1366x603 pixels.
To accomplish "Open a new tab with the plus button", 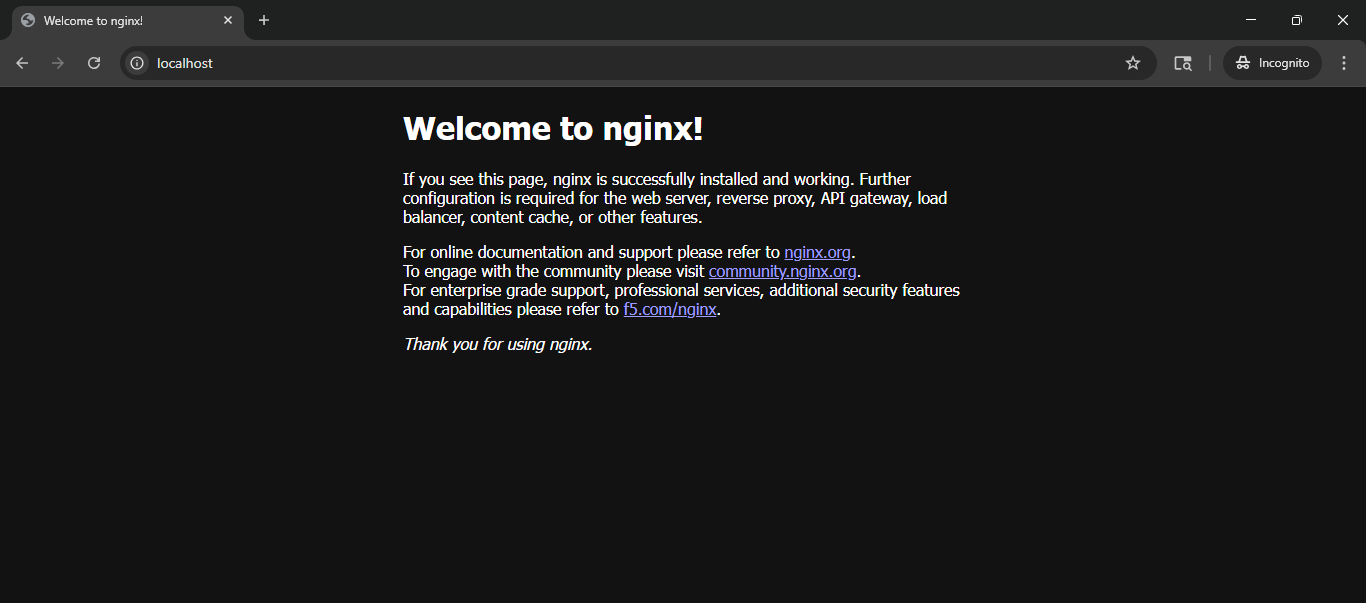I will click(264, 20).
